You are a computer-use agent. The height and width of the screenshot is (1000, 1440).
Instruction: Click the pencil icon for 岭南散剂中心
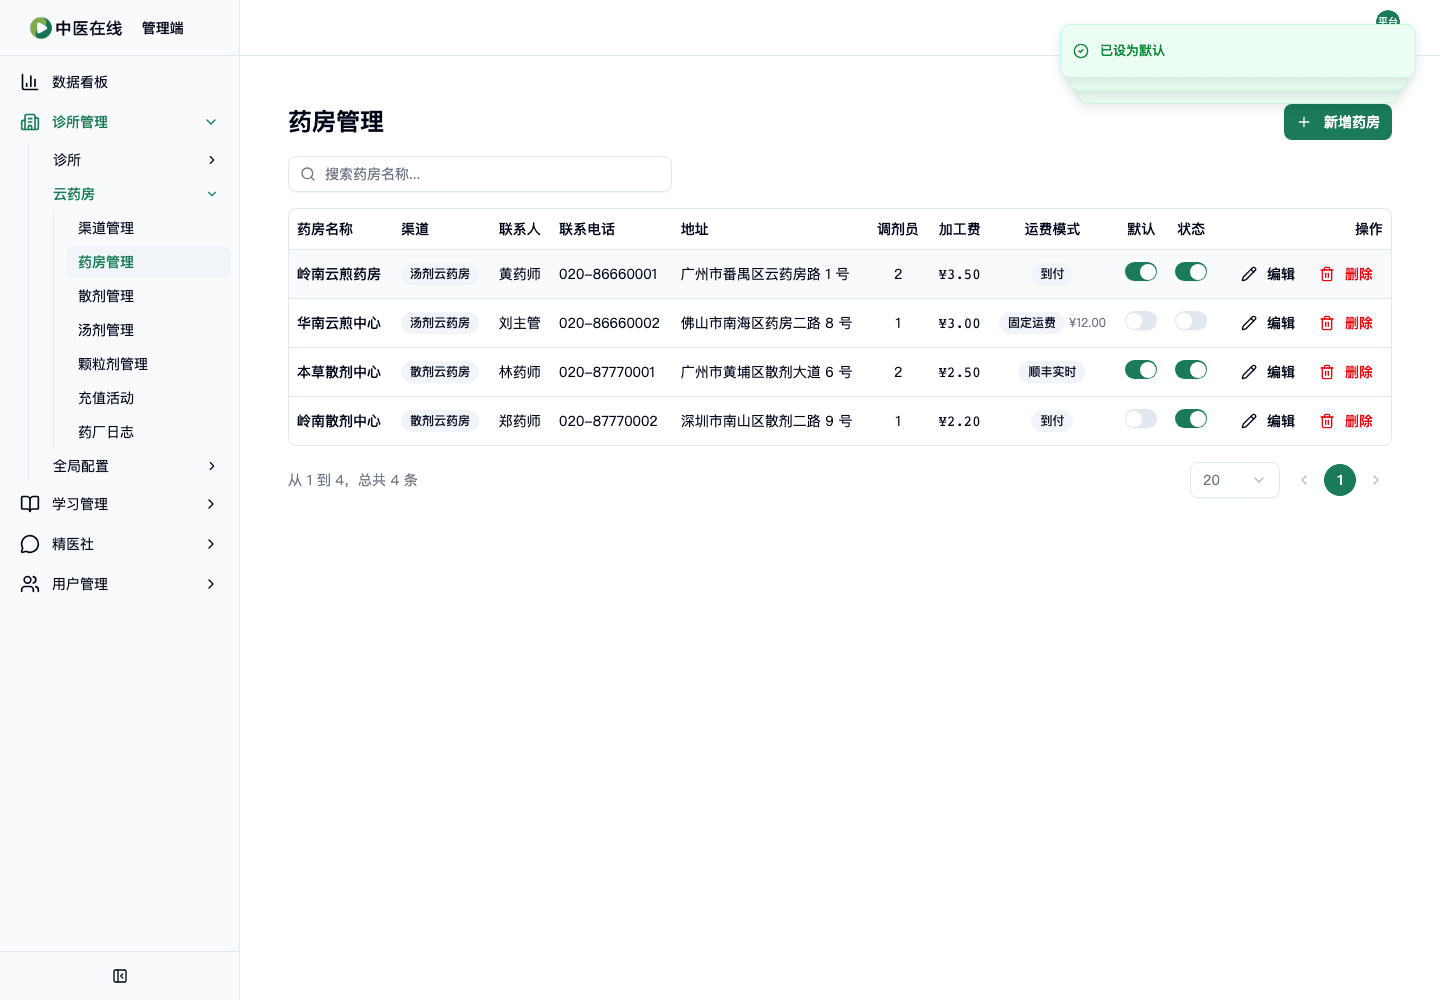(x=1249, y=421)
